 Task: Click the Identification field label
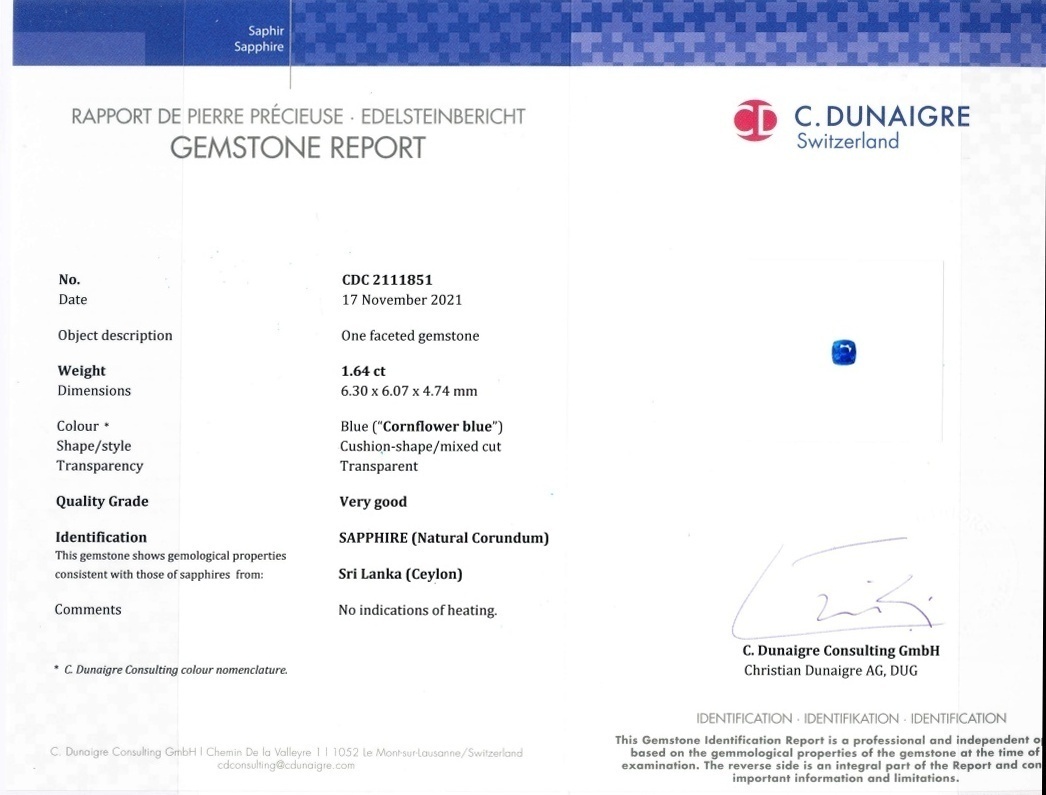click(x=101, y=538)
